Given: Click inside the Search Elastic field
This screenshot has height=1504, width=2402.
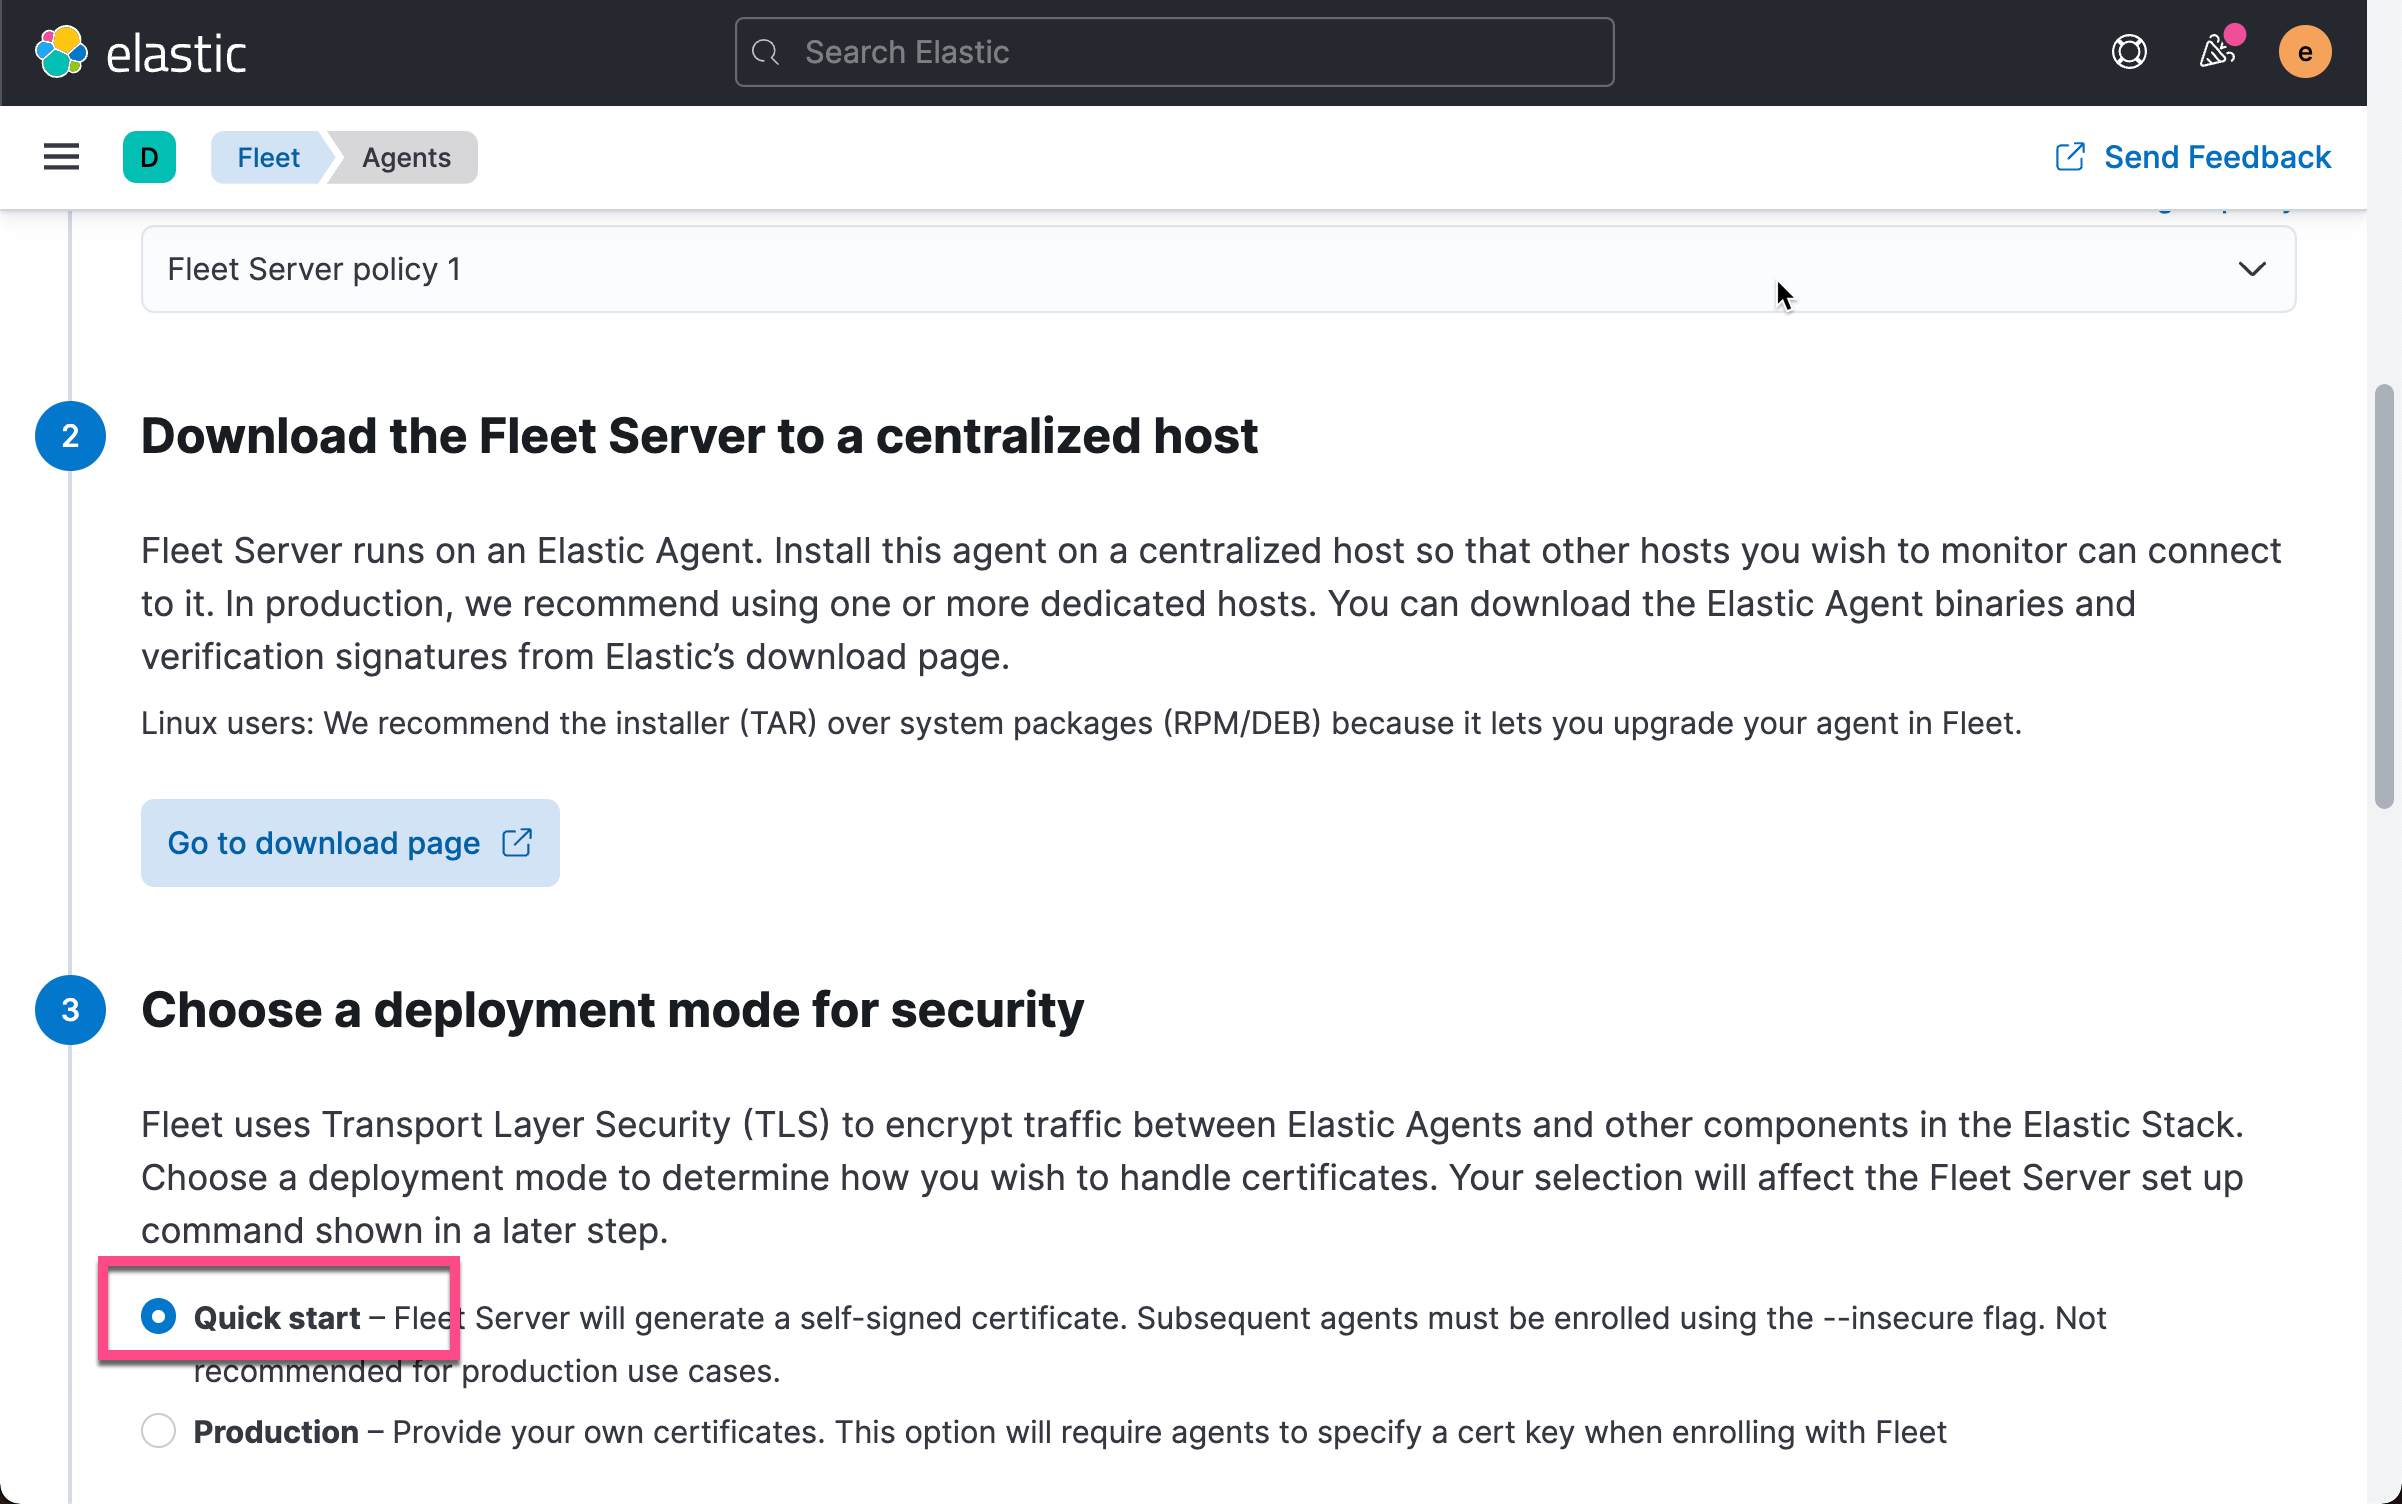Looking at the screenshot, I should pos(1170,51).
